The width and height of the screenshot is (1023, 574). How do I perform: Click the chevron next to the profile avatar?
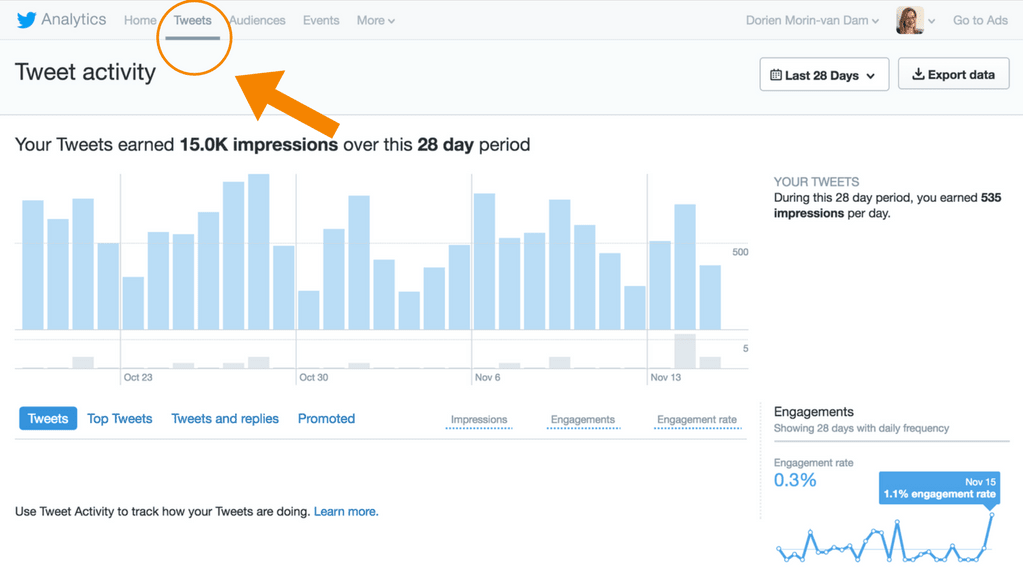pos(932,21)
